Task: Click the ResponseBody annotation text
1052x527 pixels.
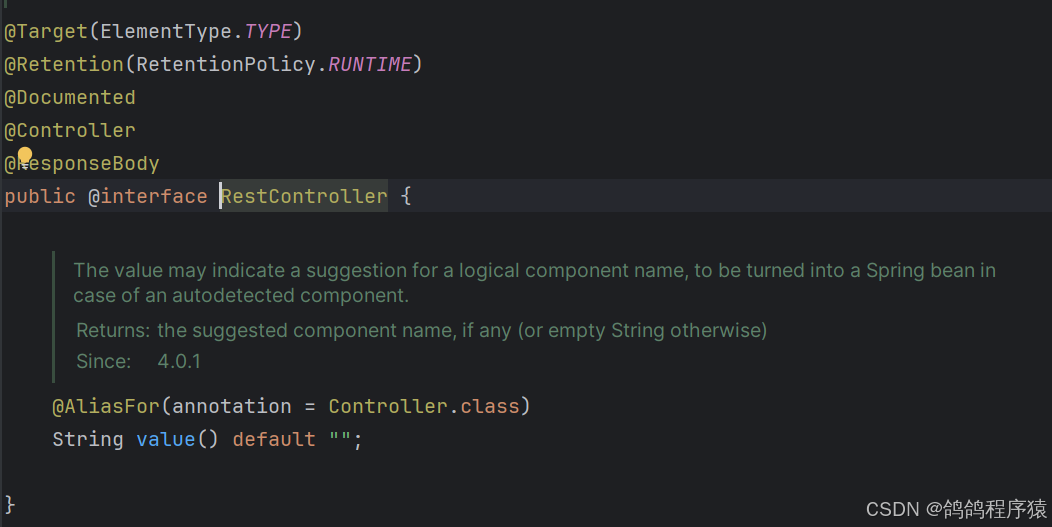Action: (88, 164)
